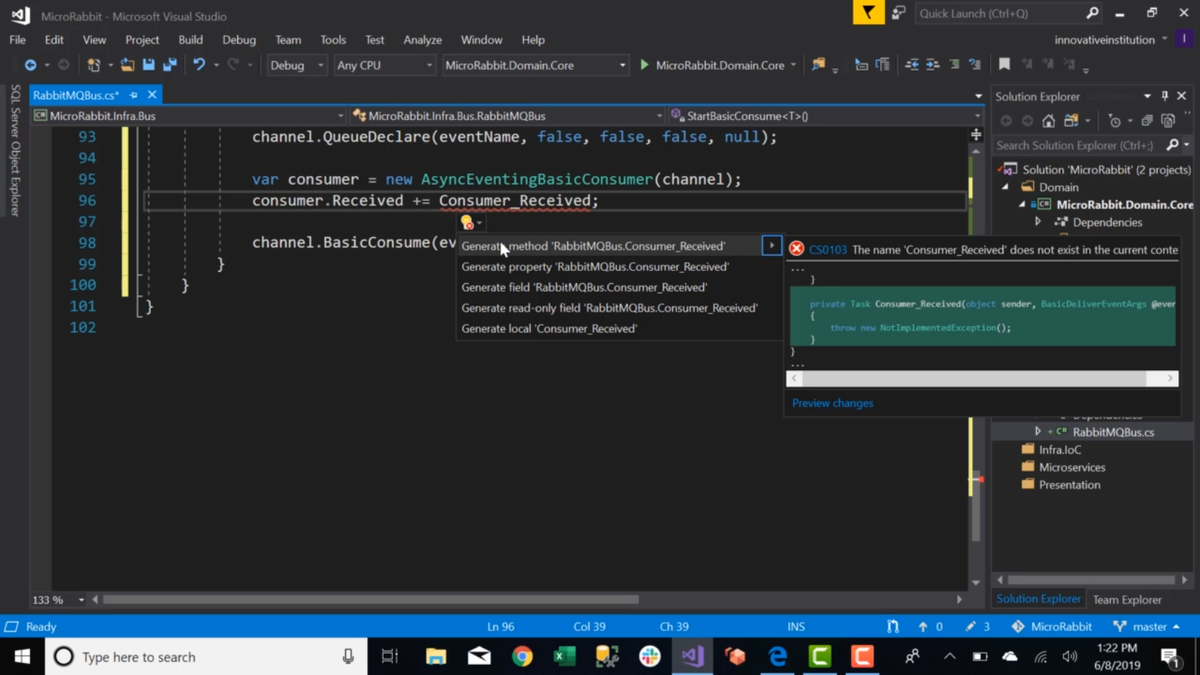
Task: Save the file with the Save icon
Action: 148,65
